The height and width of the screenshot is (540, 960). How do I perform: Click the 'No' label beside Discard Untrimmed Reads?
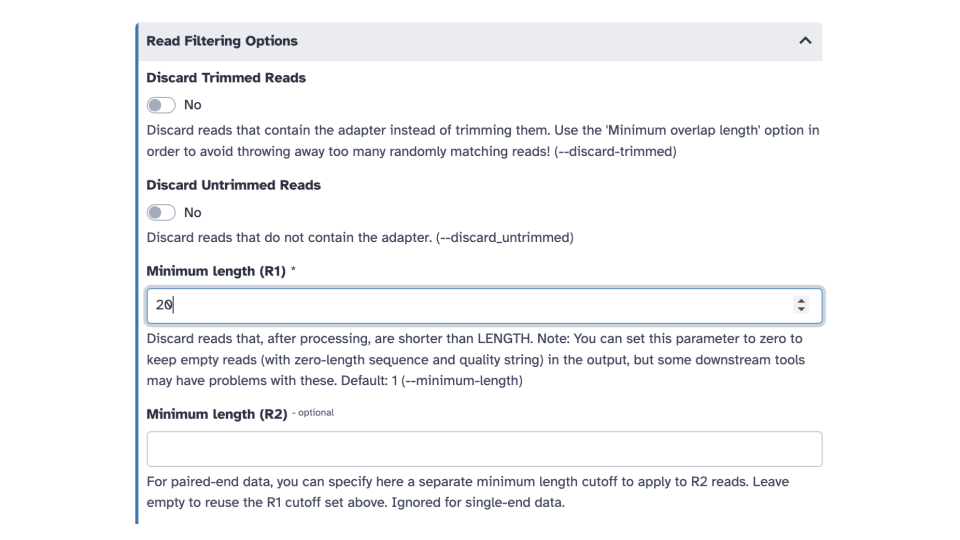[192, 212]
